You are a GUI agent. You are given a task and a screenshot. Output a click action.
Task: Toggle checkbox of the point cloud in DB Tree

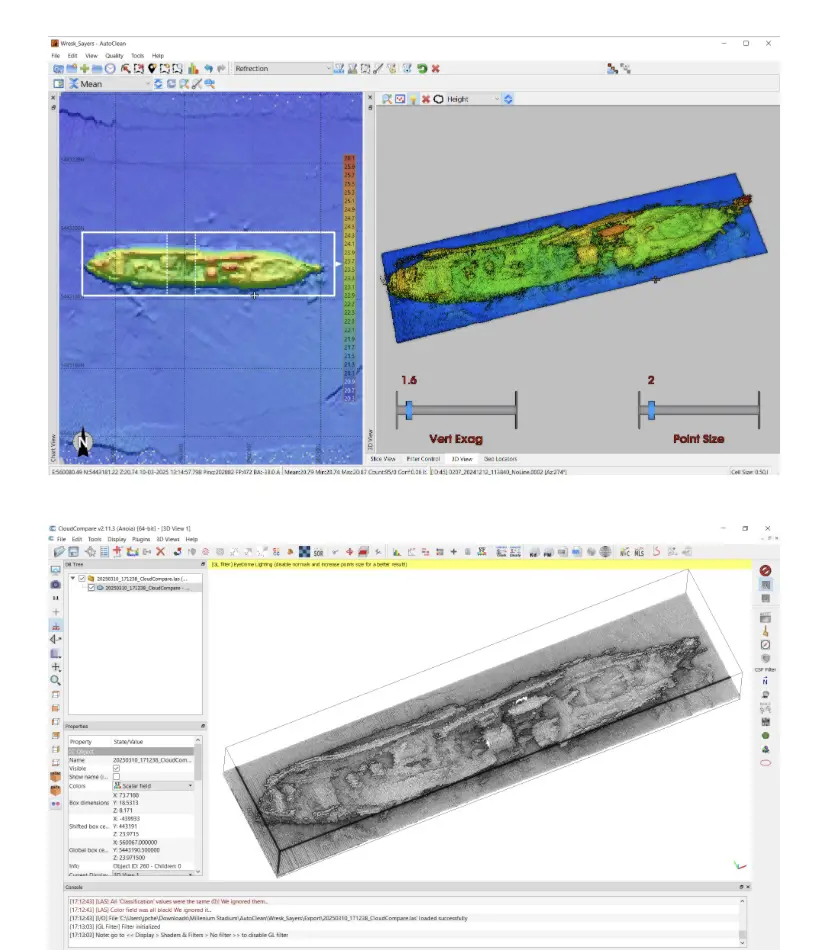(92, 588)
